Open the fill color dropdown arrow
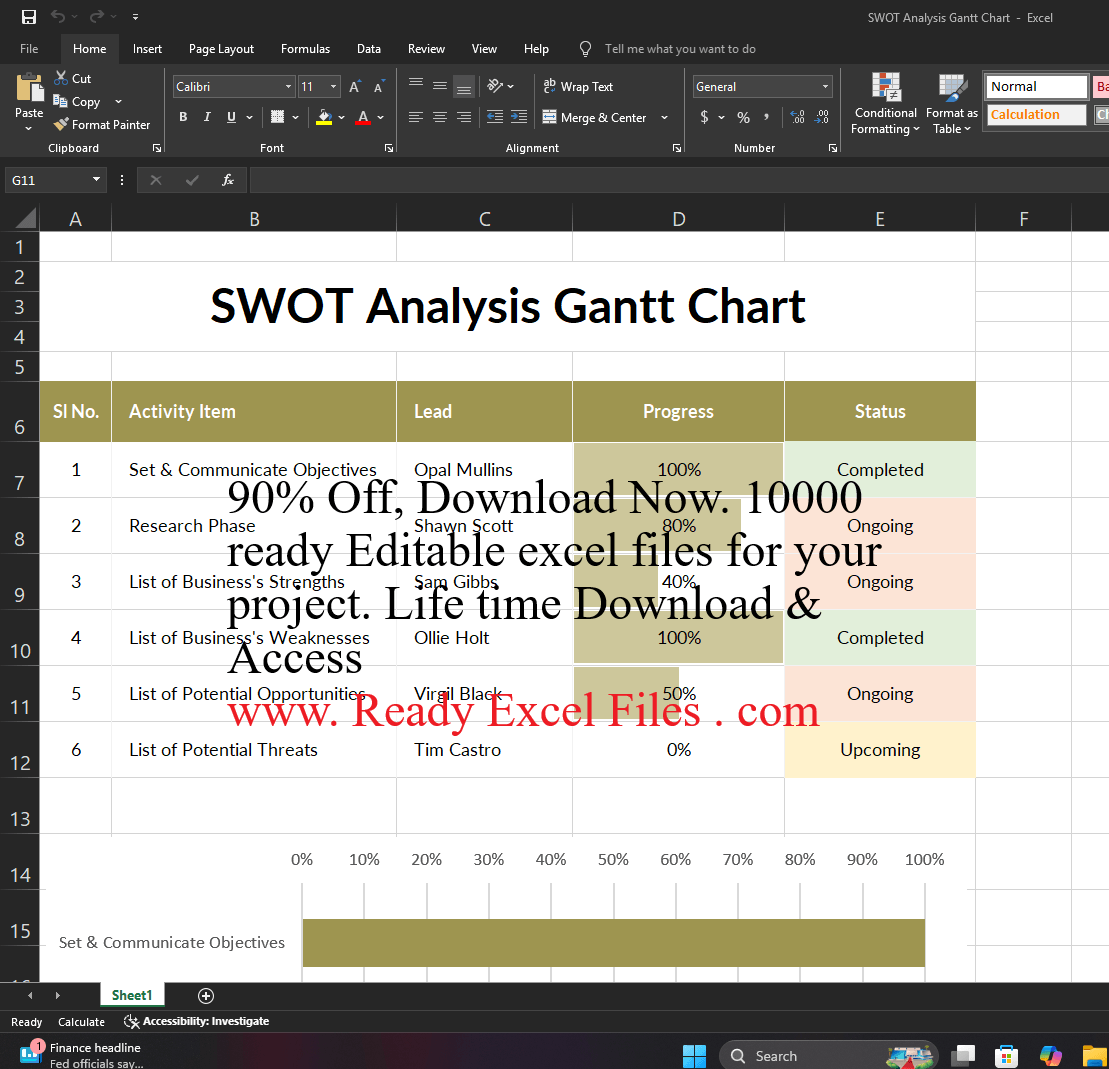The height and width of the screenshot is (1069, 1109). coord(342,117)
